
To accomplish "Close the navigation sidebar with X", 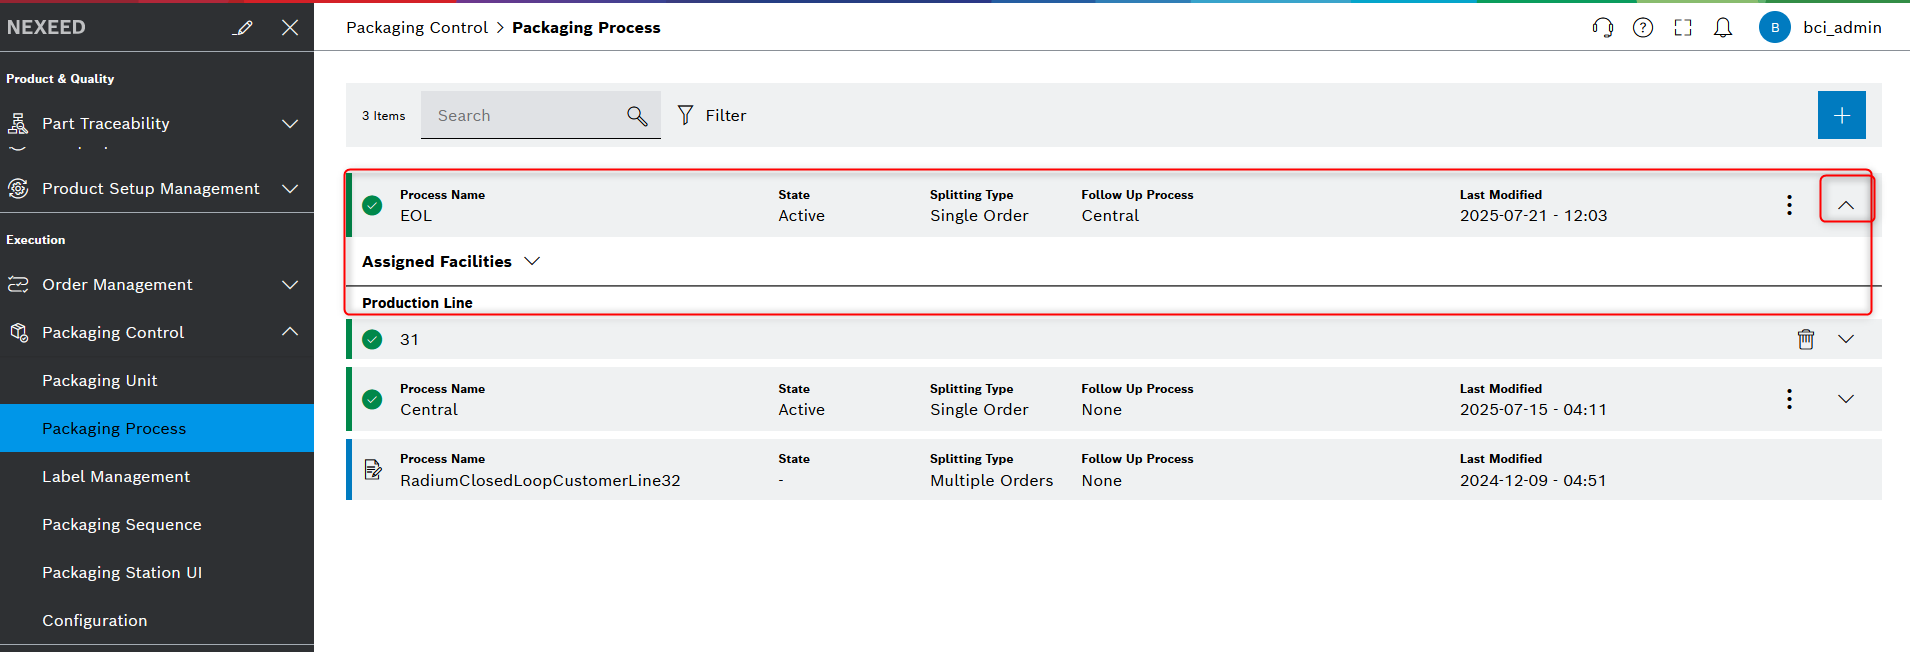I will pos(290,28).
